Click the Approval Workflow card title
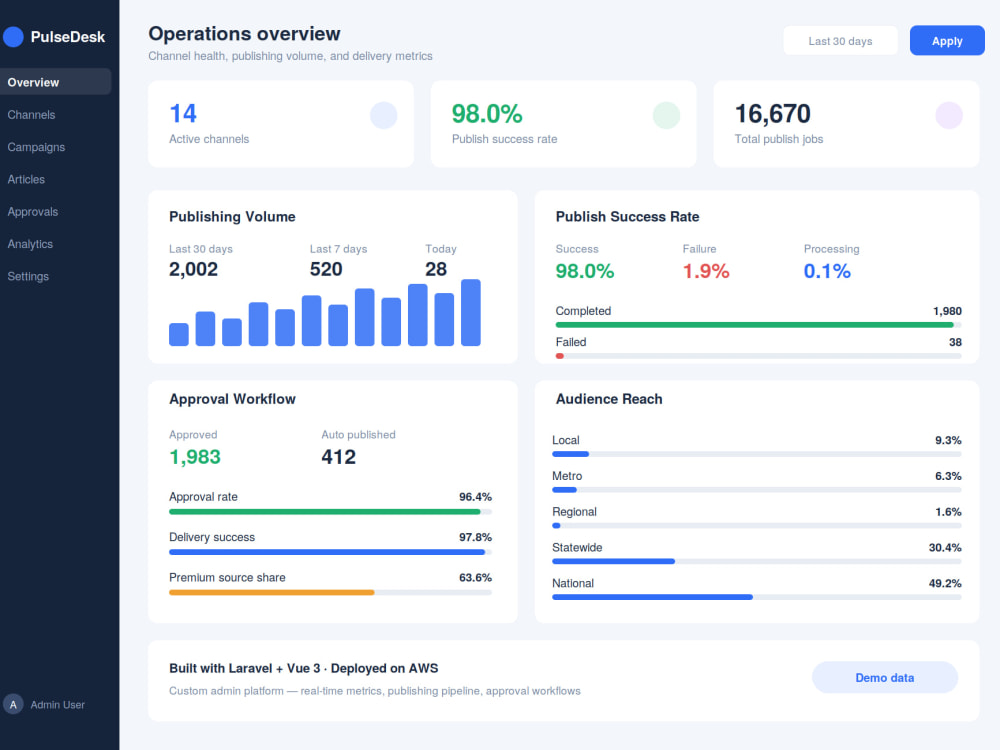 [x=232, y=399]
